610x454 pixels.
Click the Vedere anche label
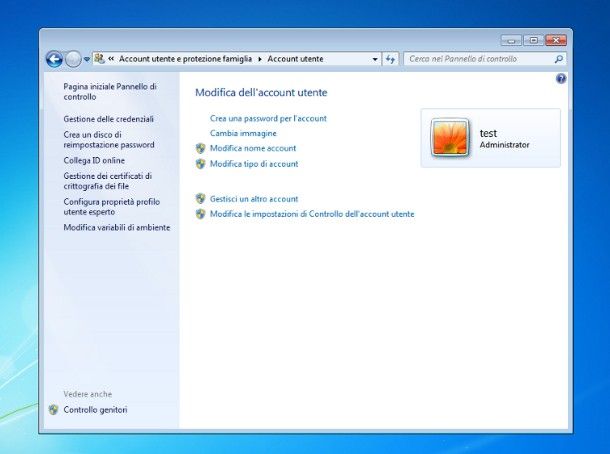pyautogui.click(x=88, y=394)
